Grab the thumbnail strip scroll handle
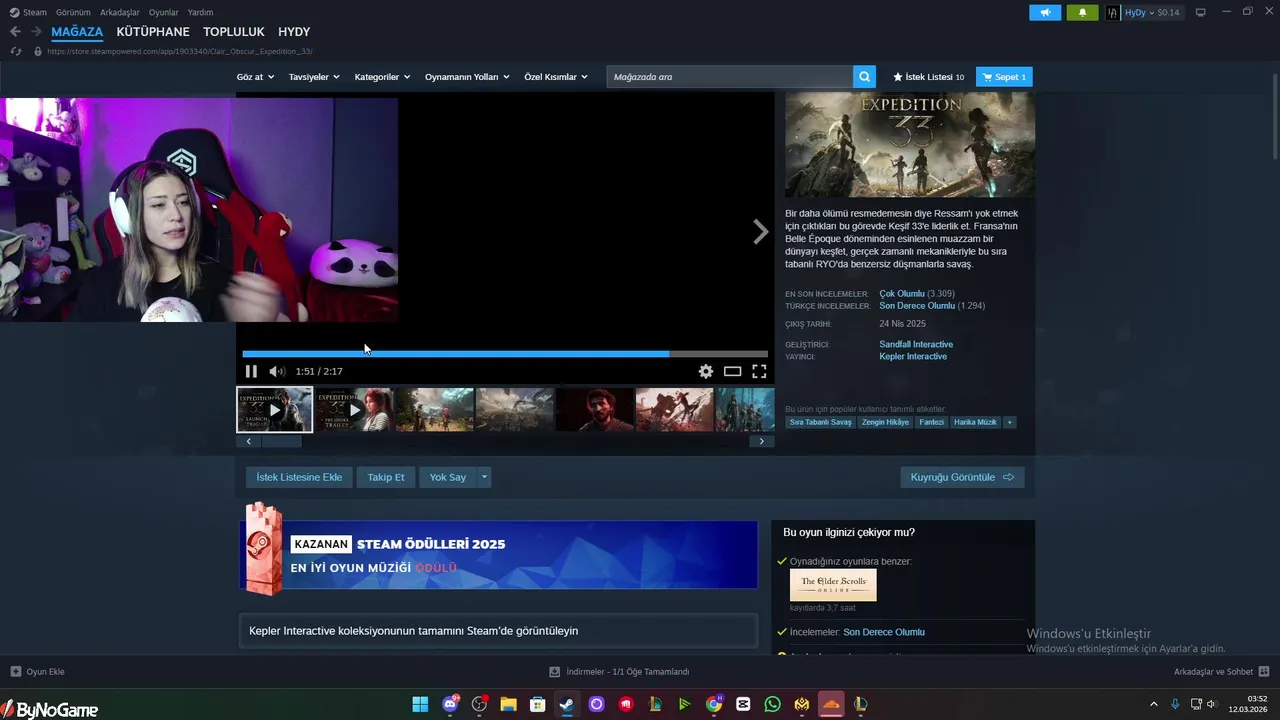 (281, 441)
